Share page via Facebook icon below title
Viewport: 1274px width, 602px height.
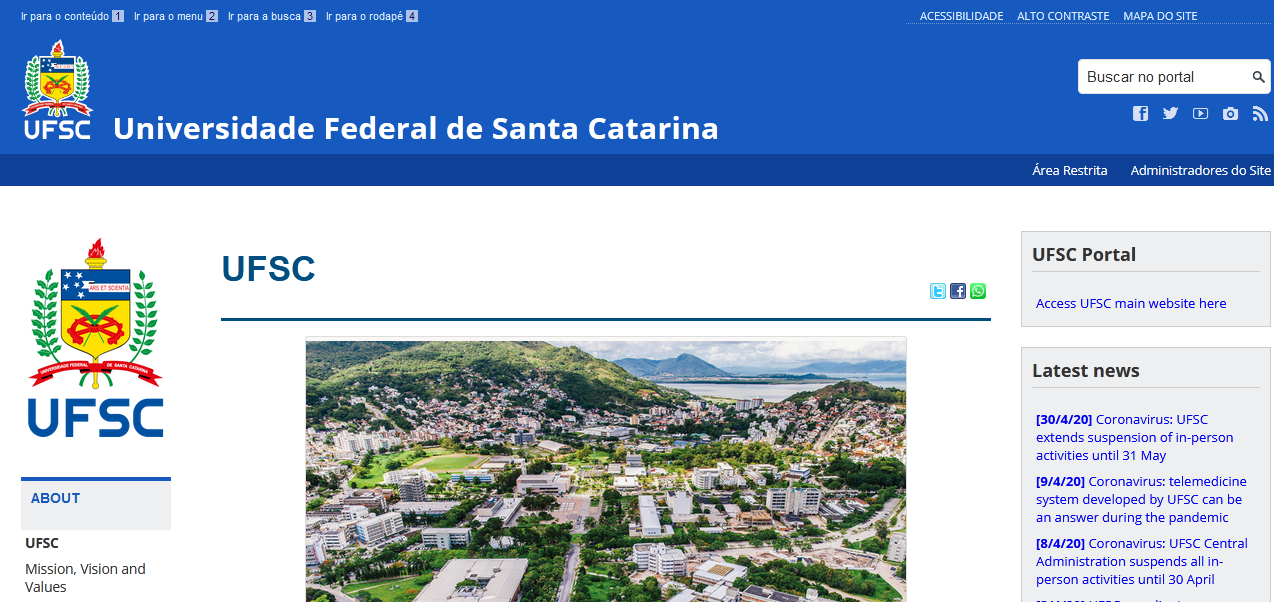pyautogui.click(x=957, y=291)
